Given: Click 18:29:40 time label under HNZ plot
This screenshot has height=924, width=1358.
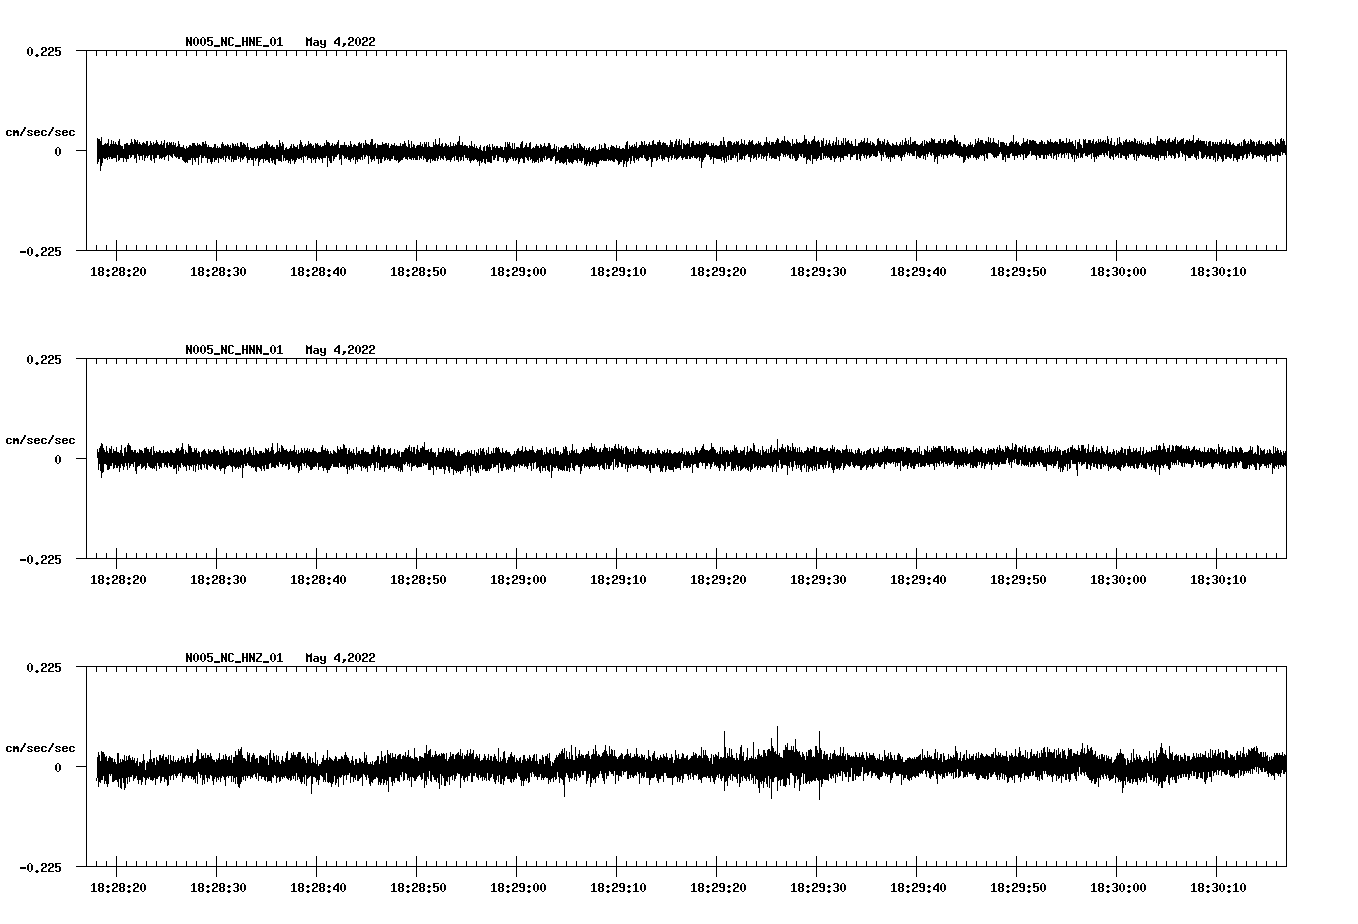Looking at the screenshot, I should [918, 888].
